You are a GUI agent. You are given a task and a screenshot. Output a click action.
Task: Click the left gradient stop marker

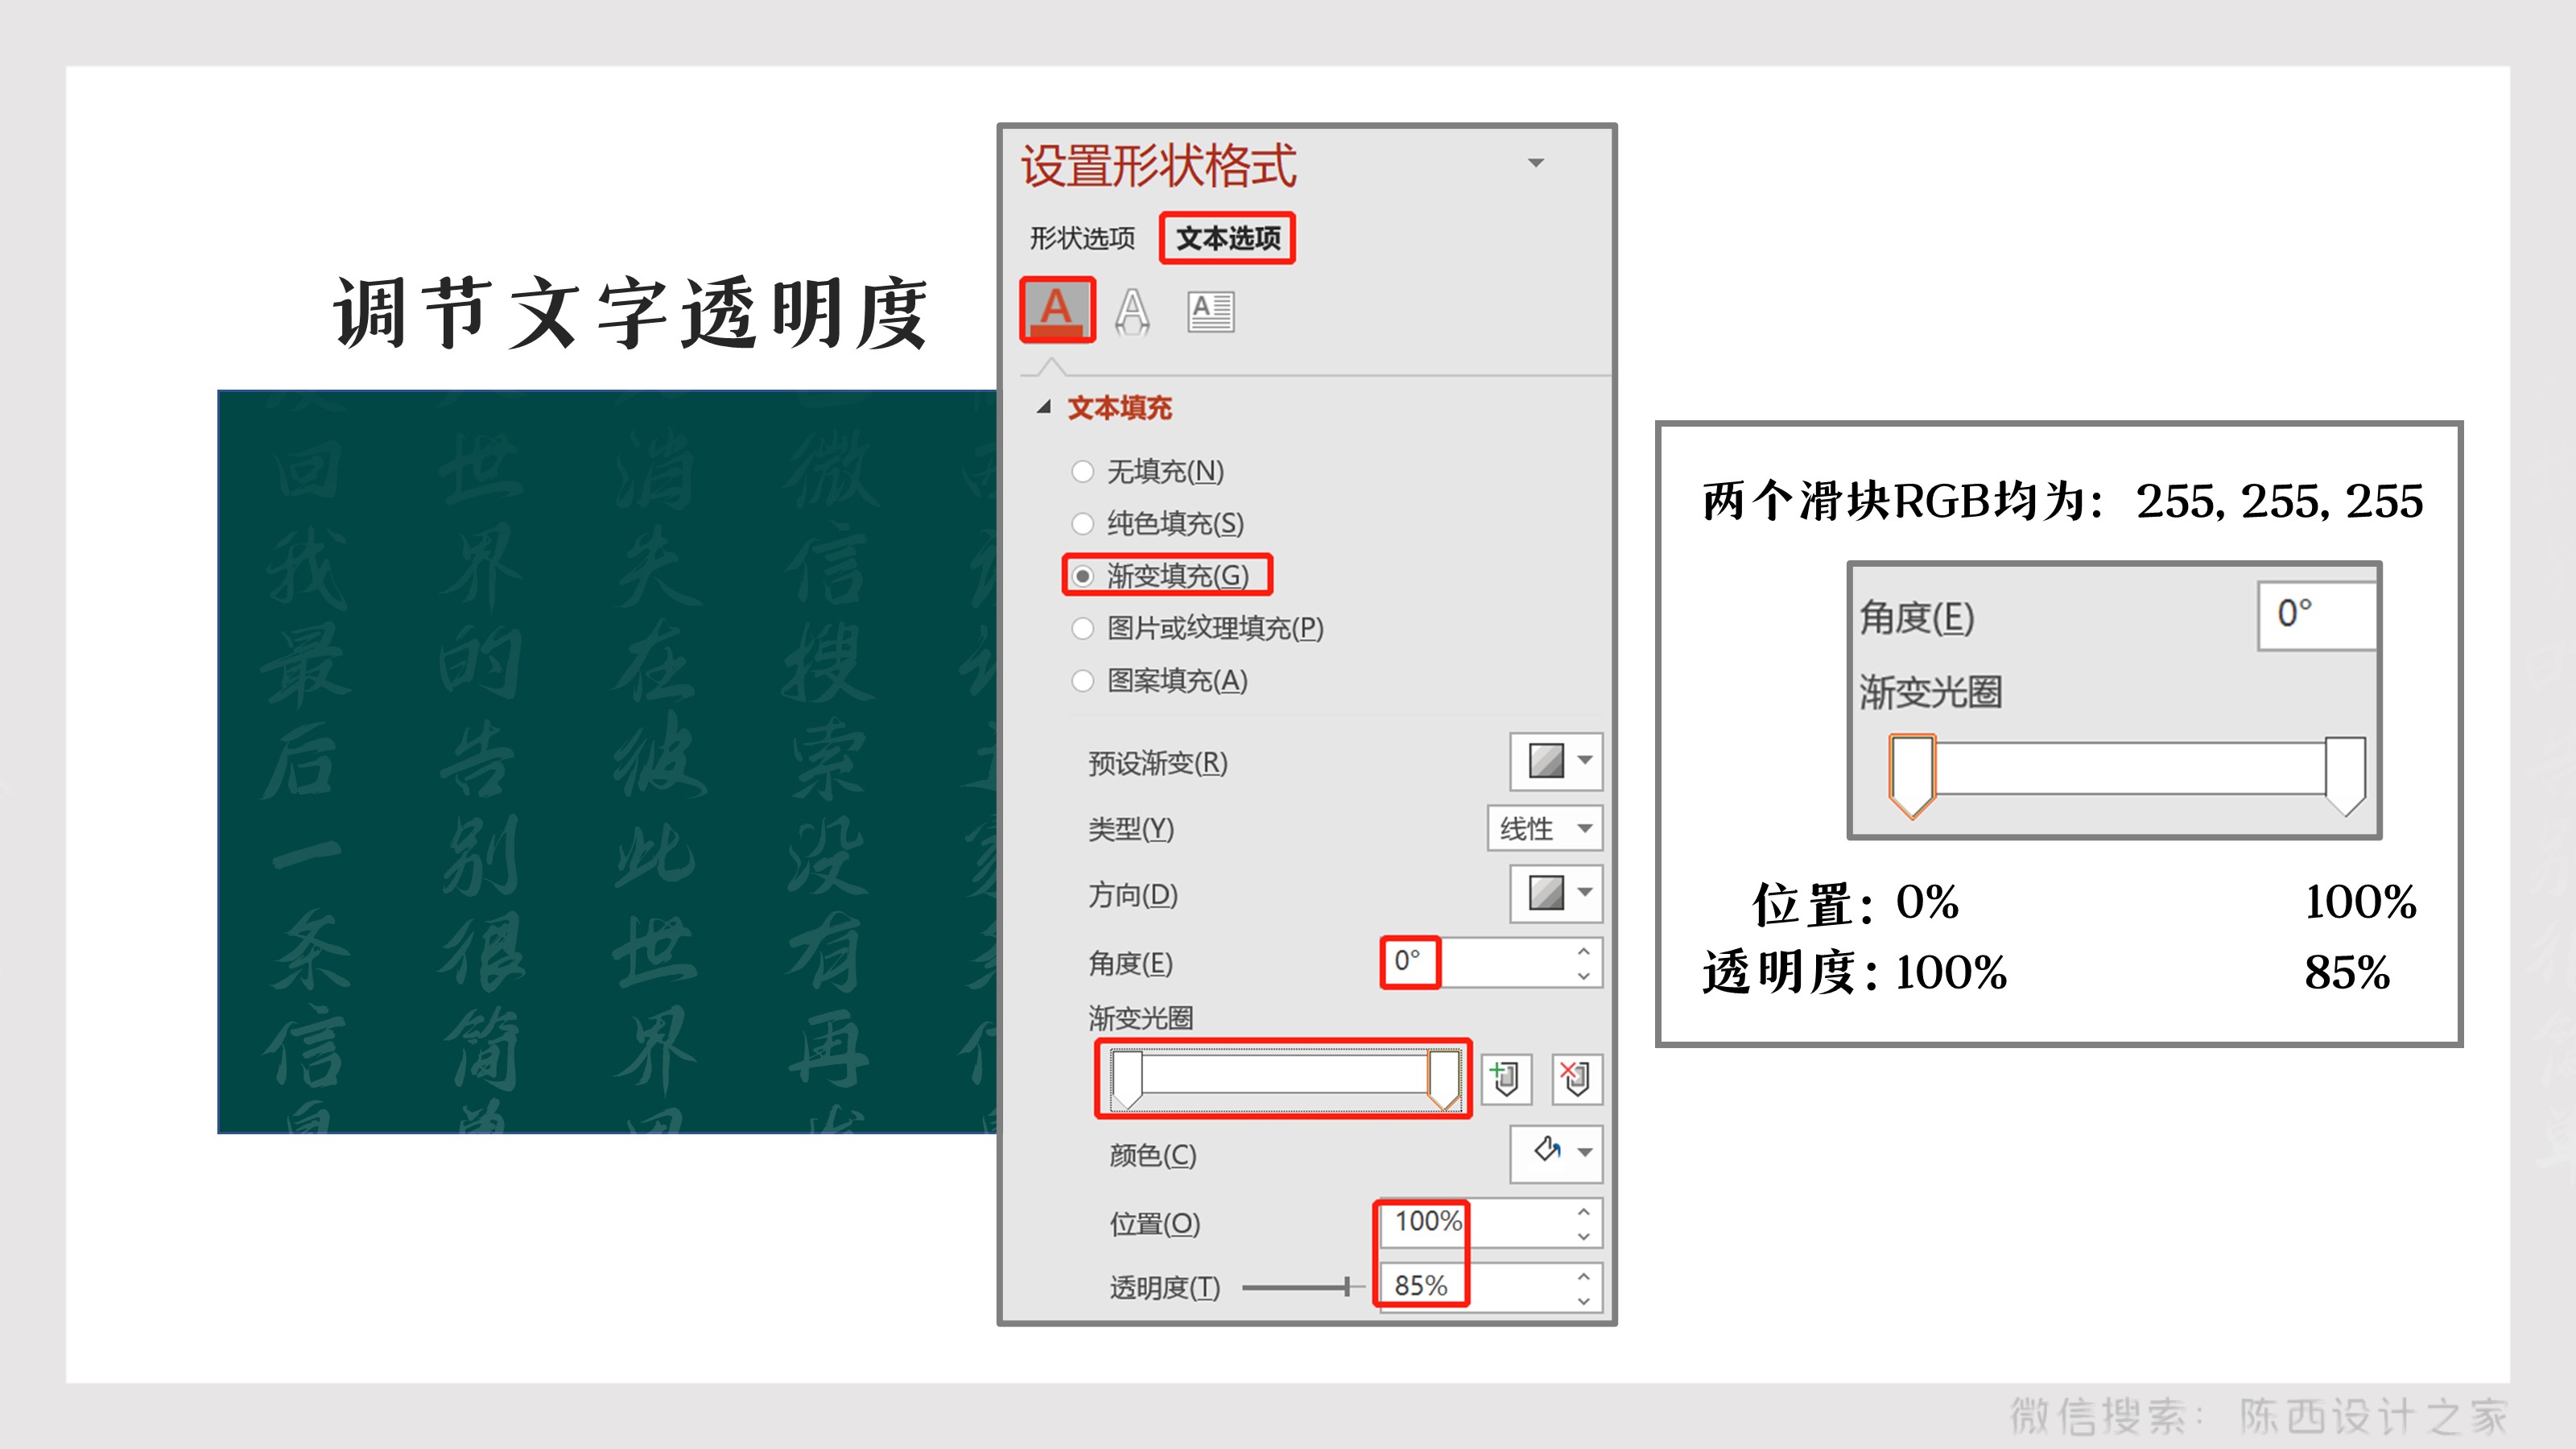point(1127,1077)
